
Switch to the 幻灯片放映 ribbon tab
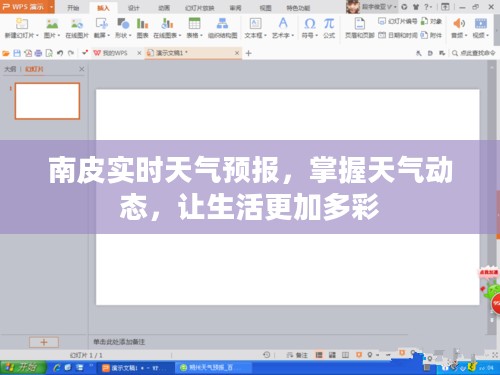(x=200, y=8)
